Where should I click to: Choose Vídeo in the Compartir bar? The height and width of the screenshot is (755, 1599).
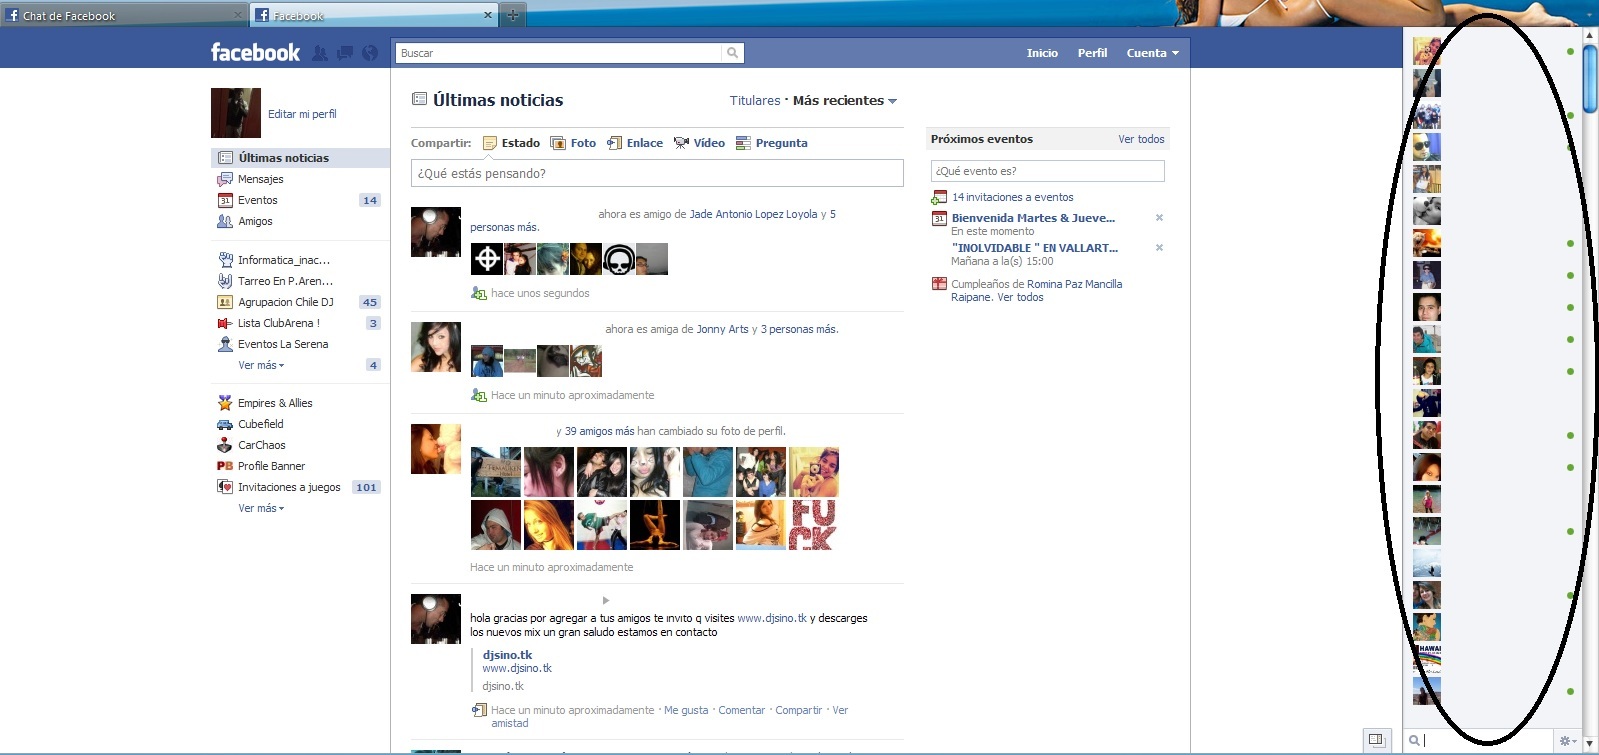(x=699, y=143)
